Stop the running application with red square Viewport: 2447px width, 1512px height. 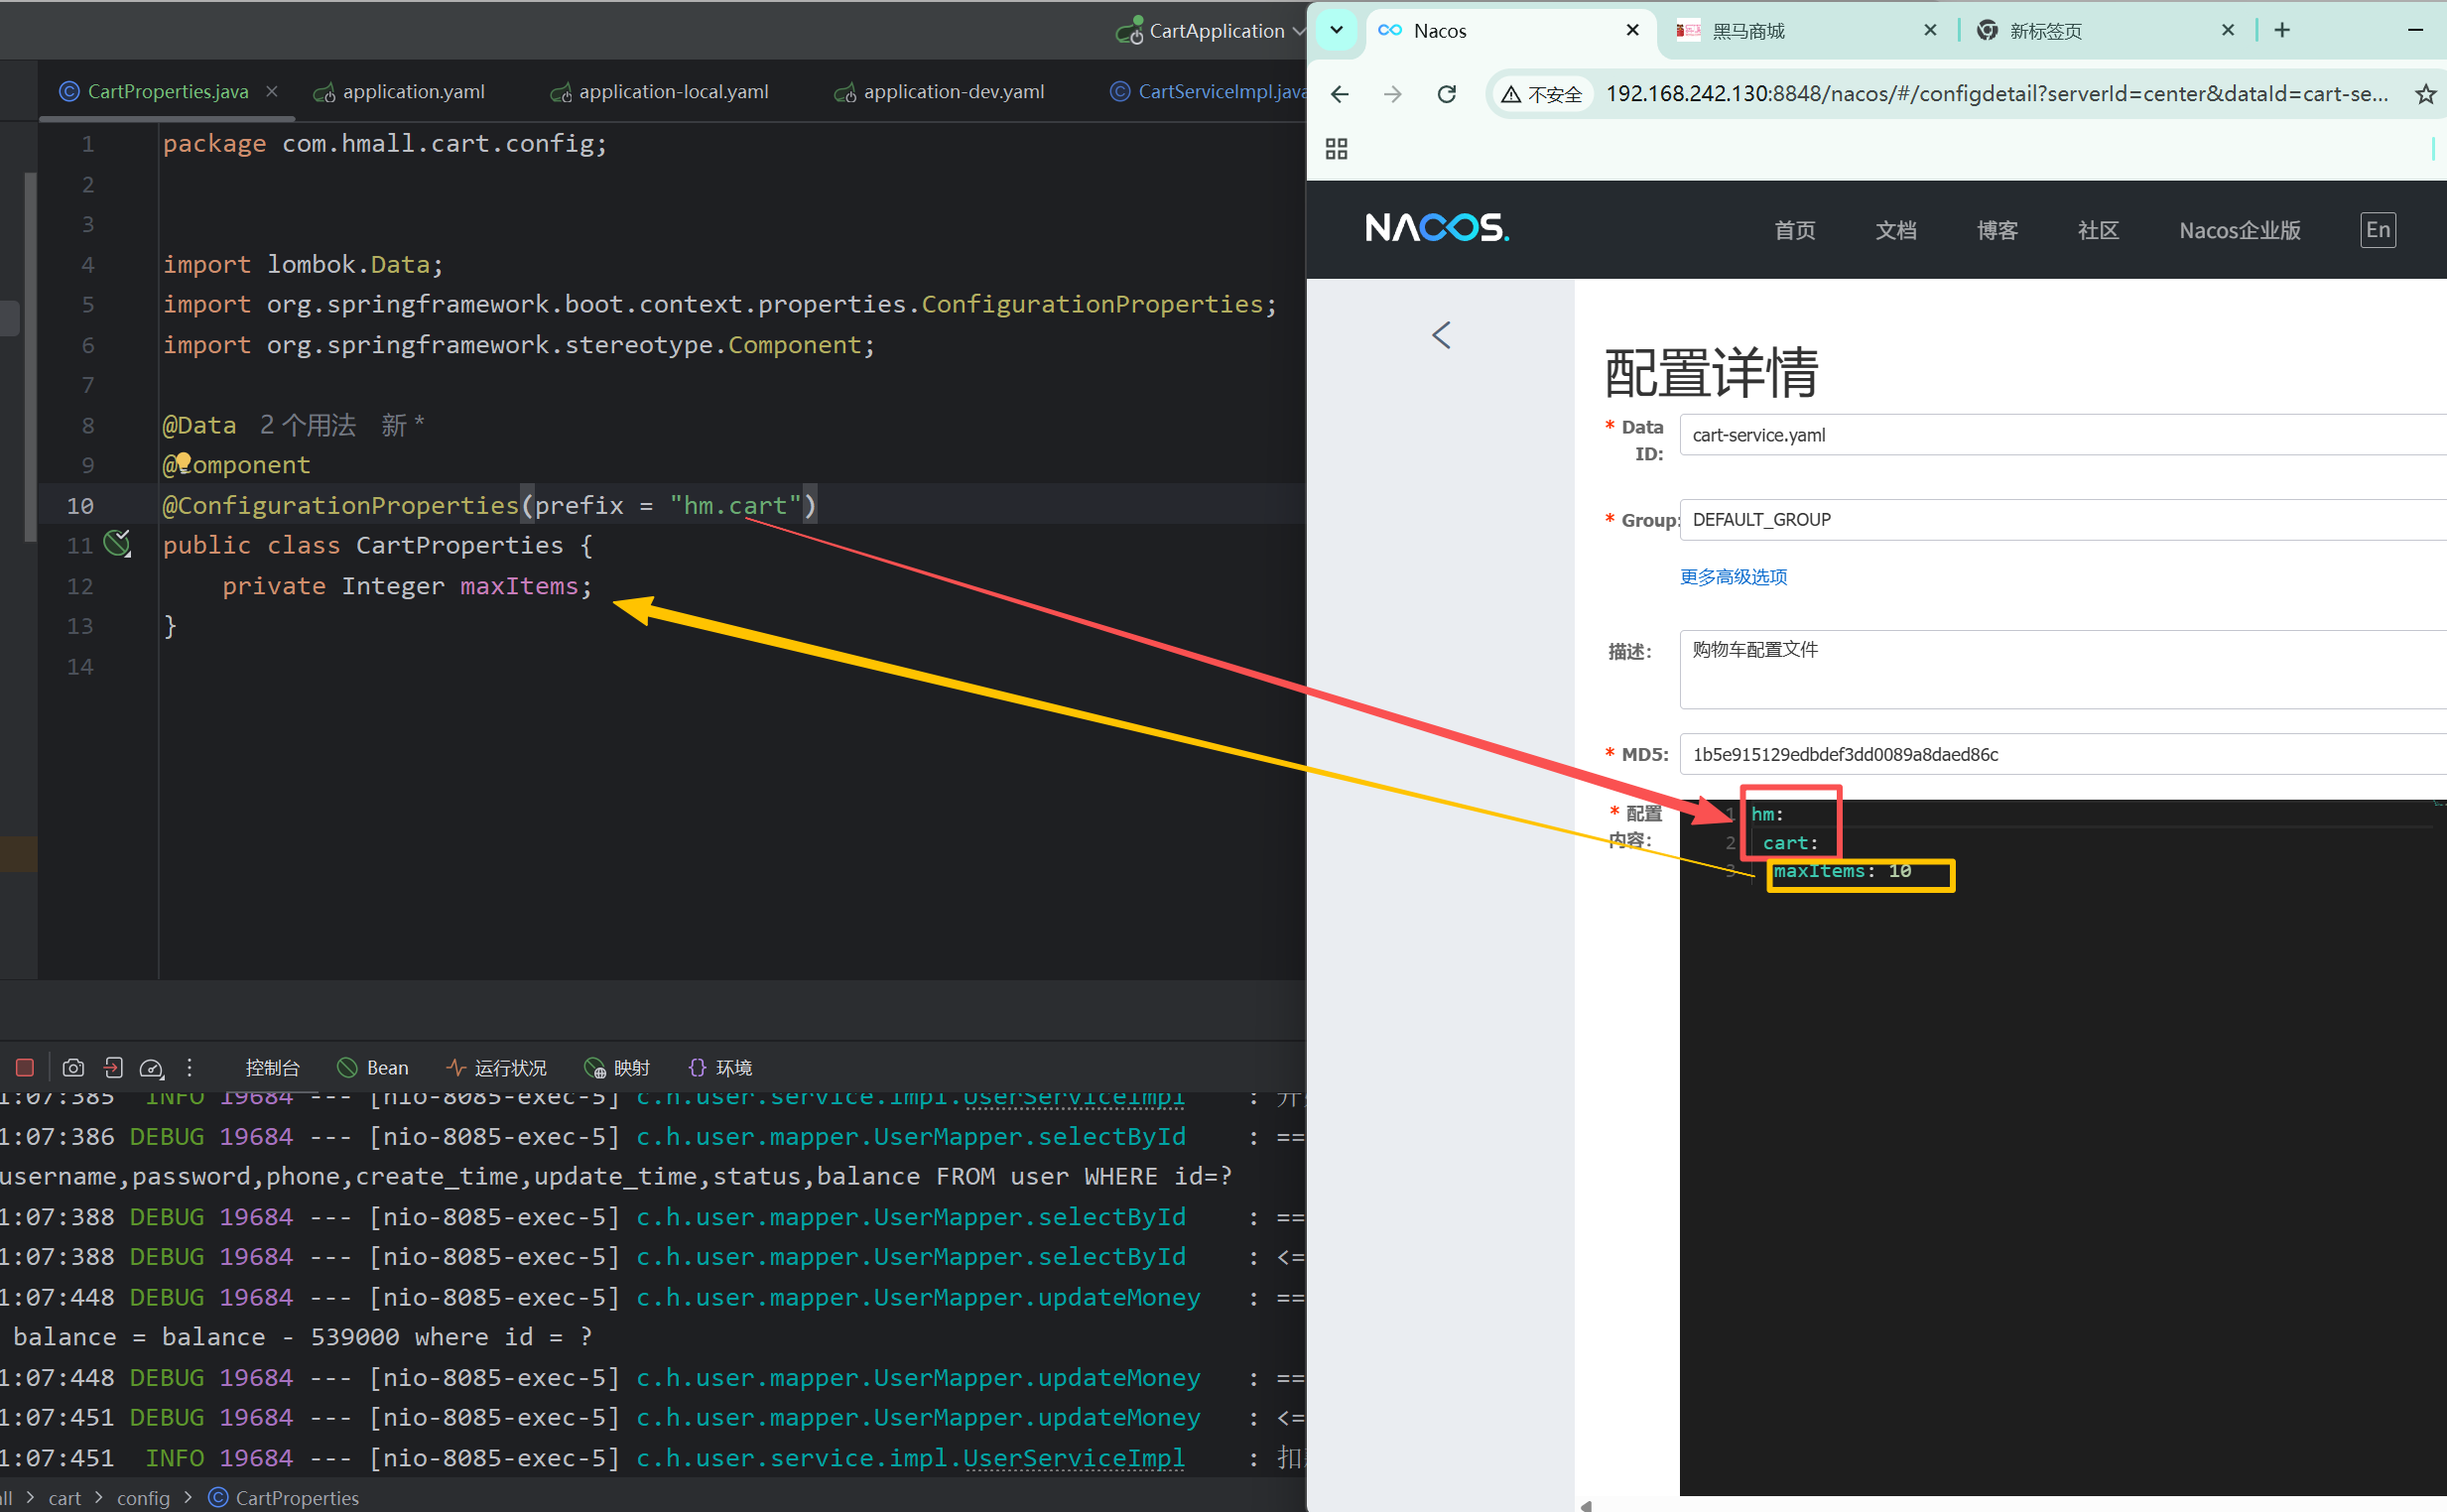click(25, 1067)
